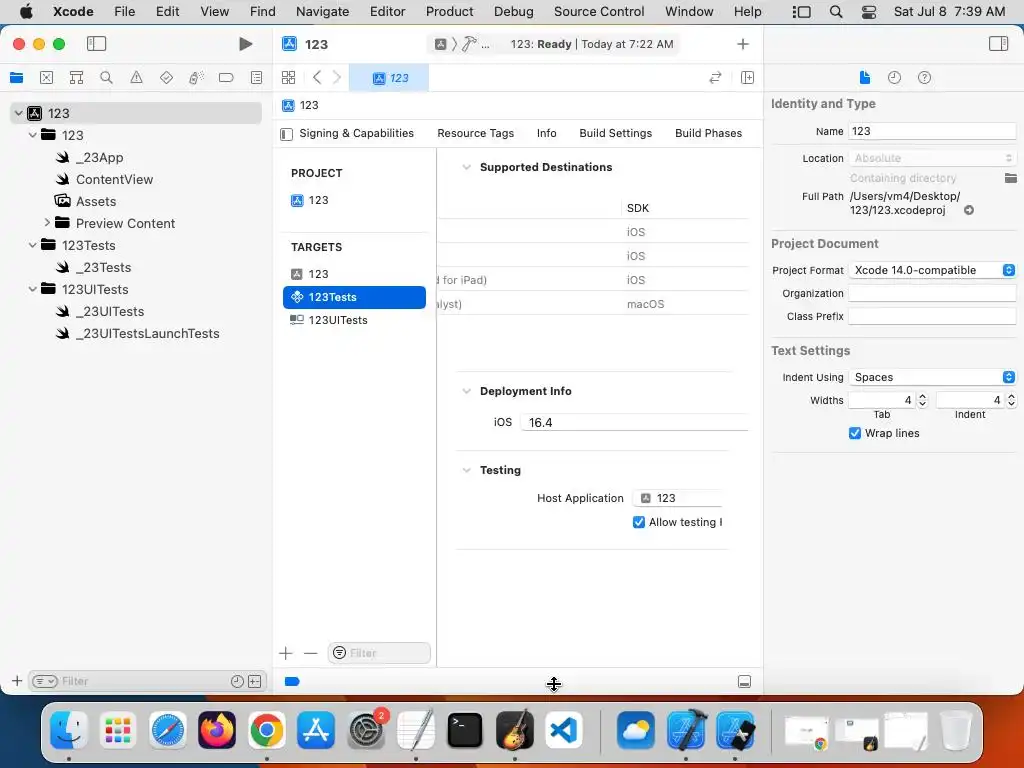Screen dimensions: 1024x768
Task: Select 123UITests target
Action: (x=354, y=320)
